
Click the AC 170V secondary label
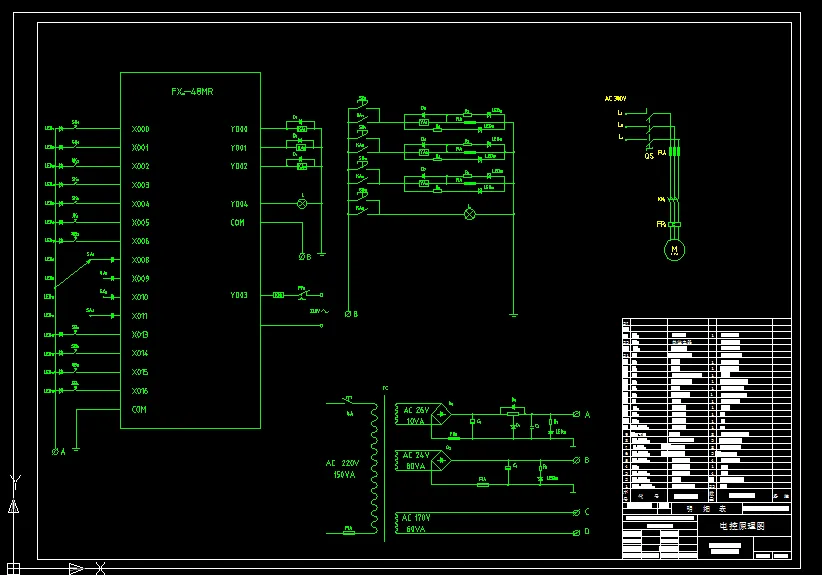point(416,518)
